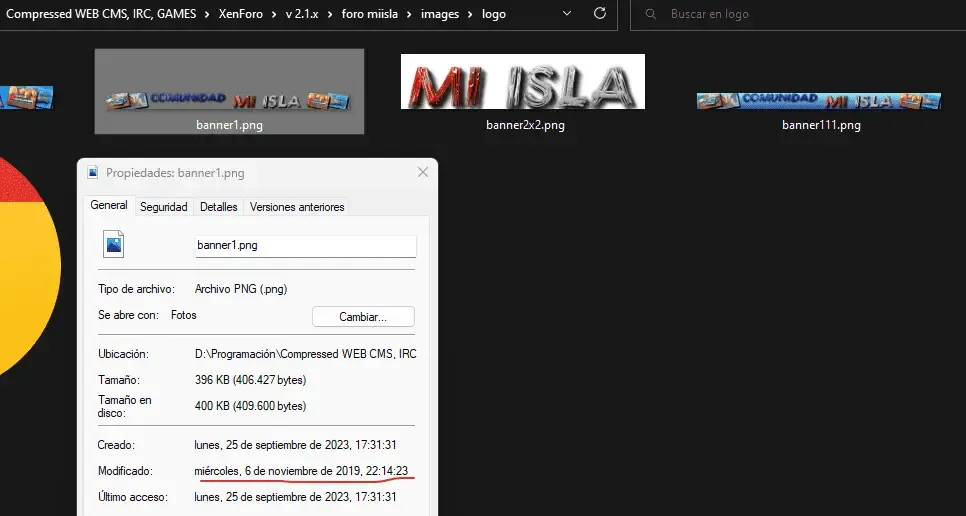Open 'images' breadcrumb folder
The image size is (966, 516).
[440, 14]
